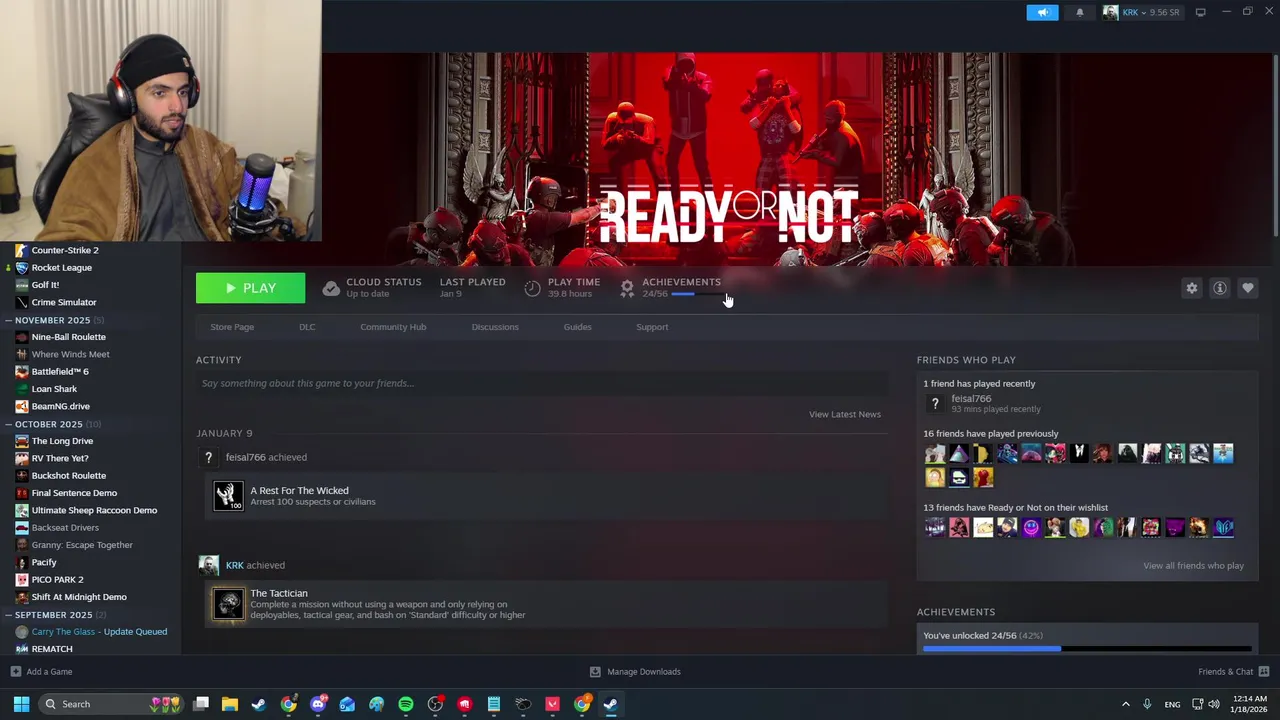Click the Play Time clock icon

pos(532,288)
